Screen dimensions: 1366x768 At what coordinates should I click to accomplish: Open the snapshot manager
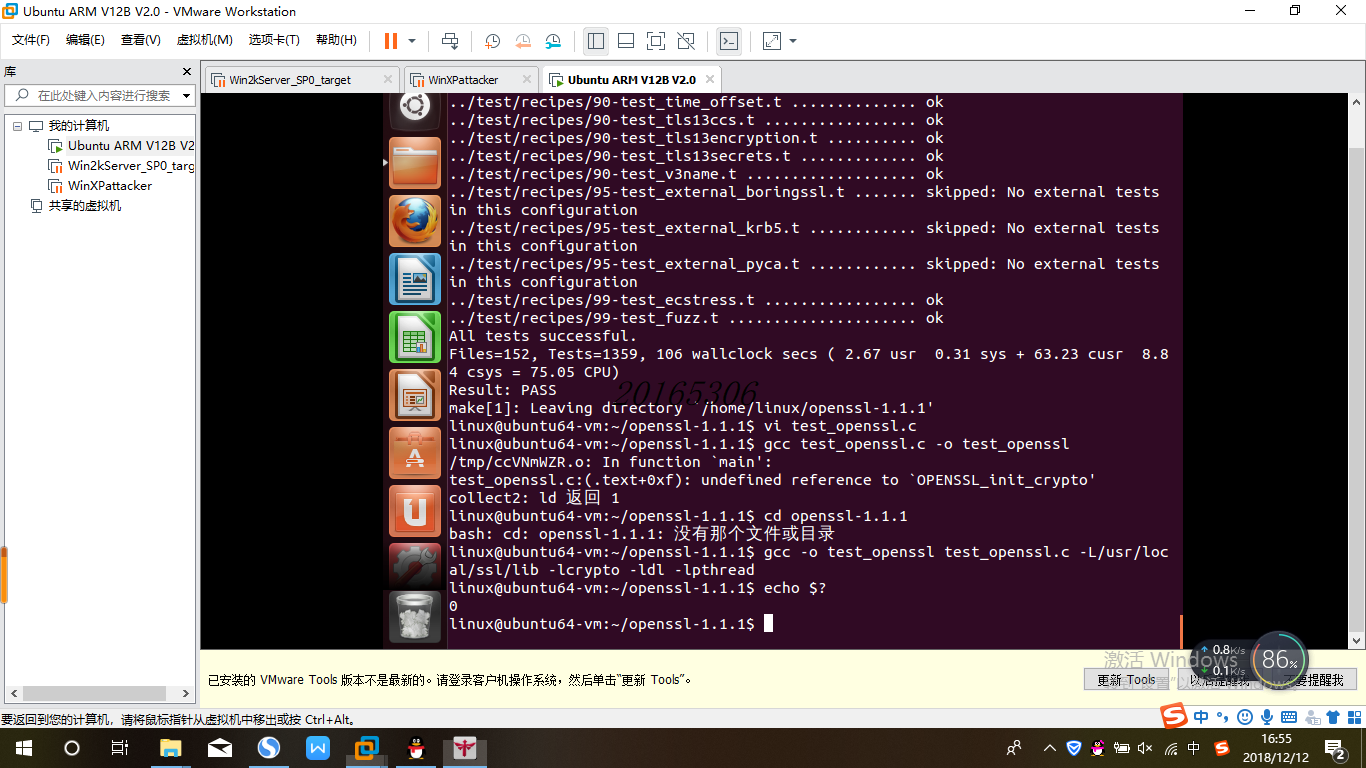point(553,41)
